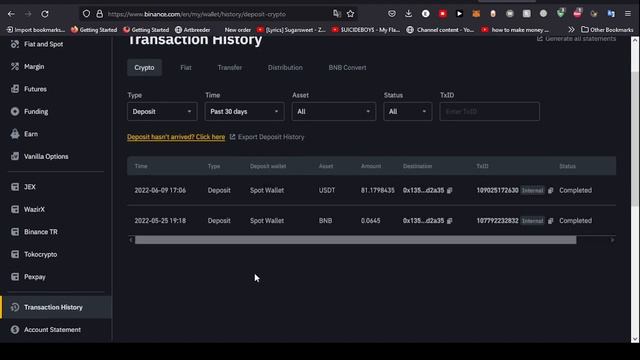
Task: Switch to the BNB Convert tab
Action: click(347, 68)
